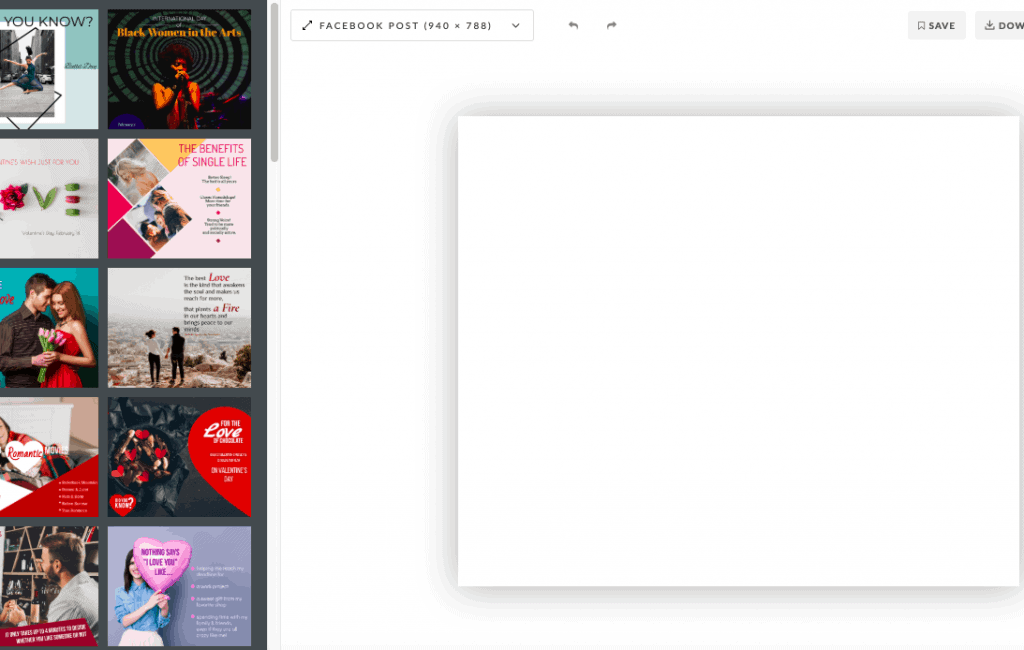Choose the Did You Know dancer template
This screenshot has width=1024, height=650.
tap(49, 69)
